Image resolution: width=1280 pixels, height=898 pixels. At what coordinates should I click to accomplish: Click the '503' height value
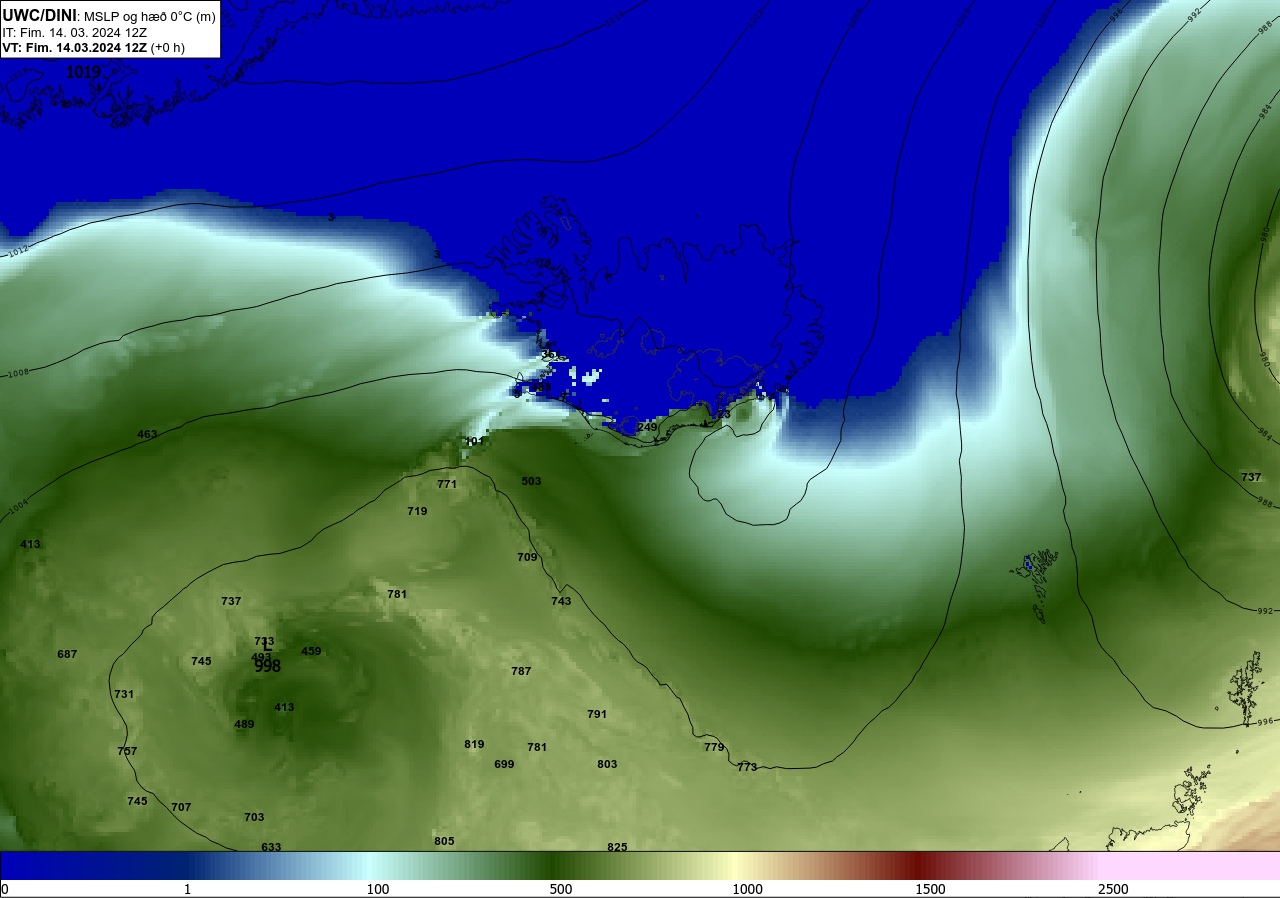pos(531,481)
